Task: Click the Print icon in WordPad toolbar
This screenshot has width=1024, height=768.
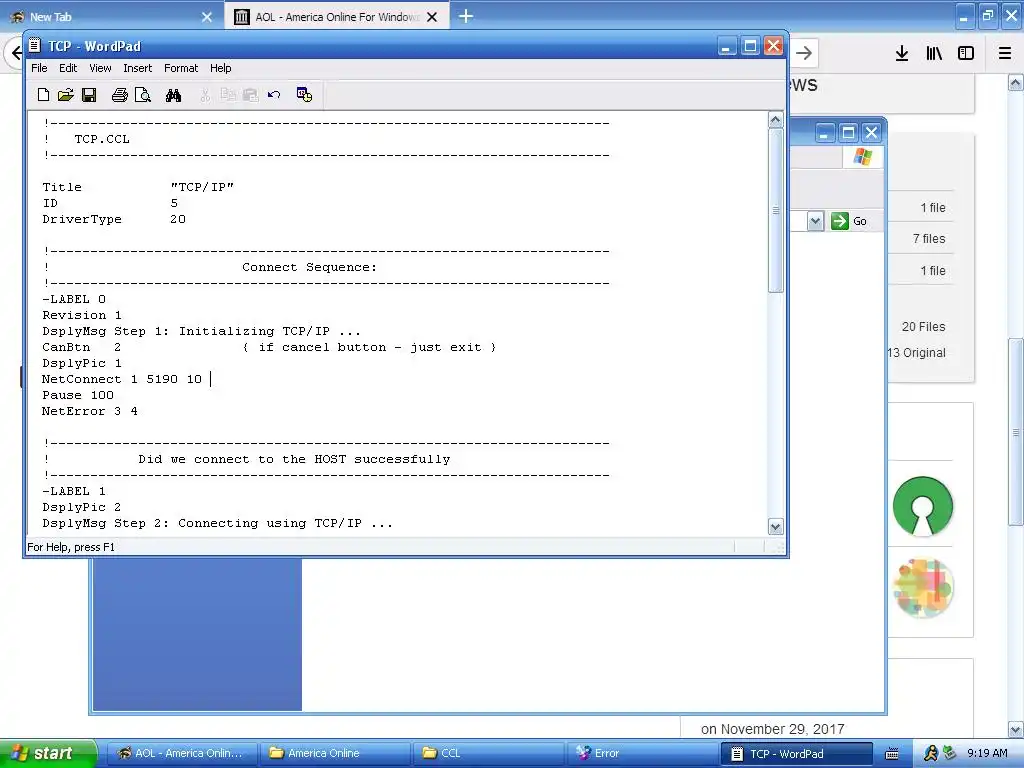Action: tap(120, 95)
